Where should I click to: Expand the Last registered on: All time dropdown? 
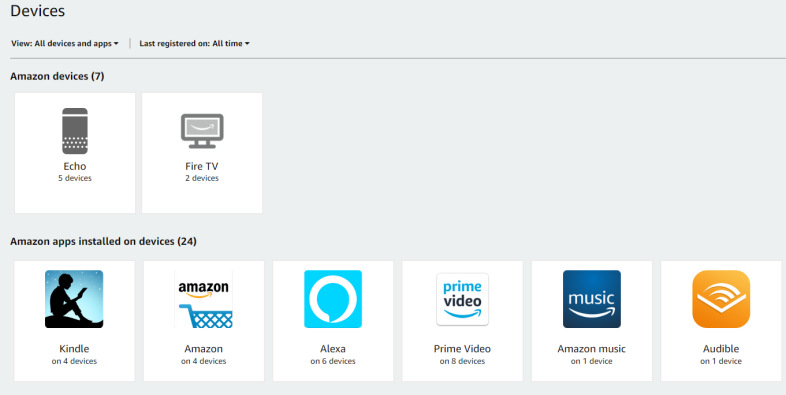click(194, 44)
